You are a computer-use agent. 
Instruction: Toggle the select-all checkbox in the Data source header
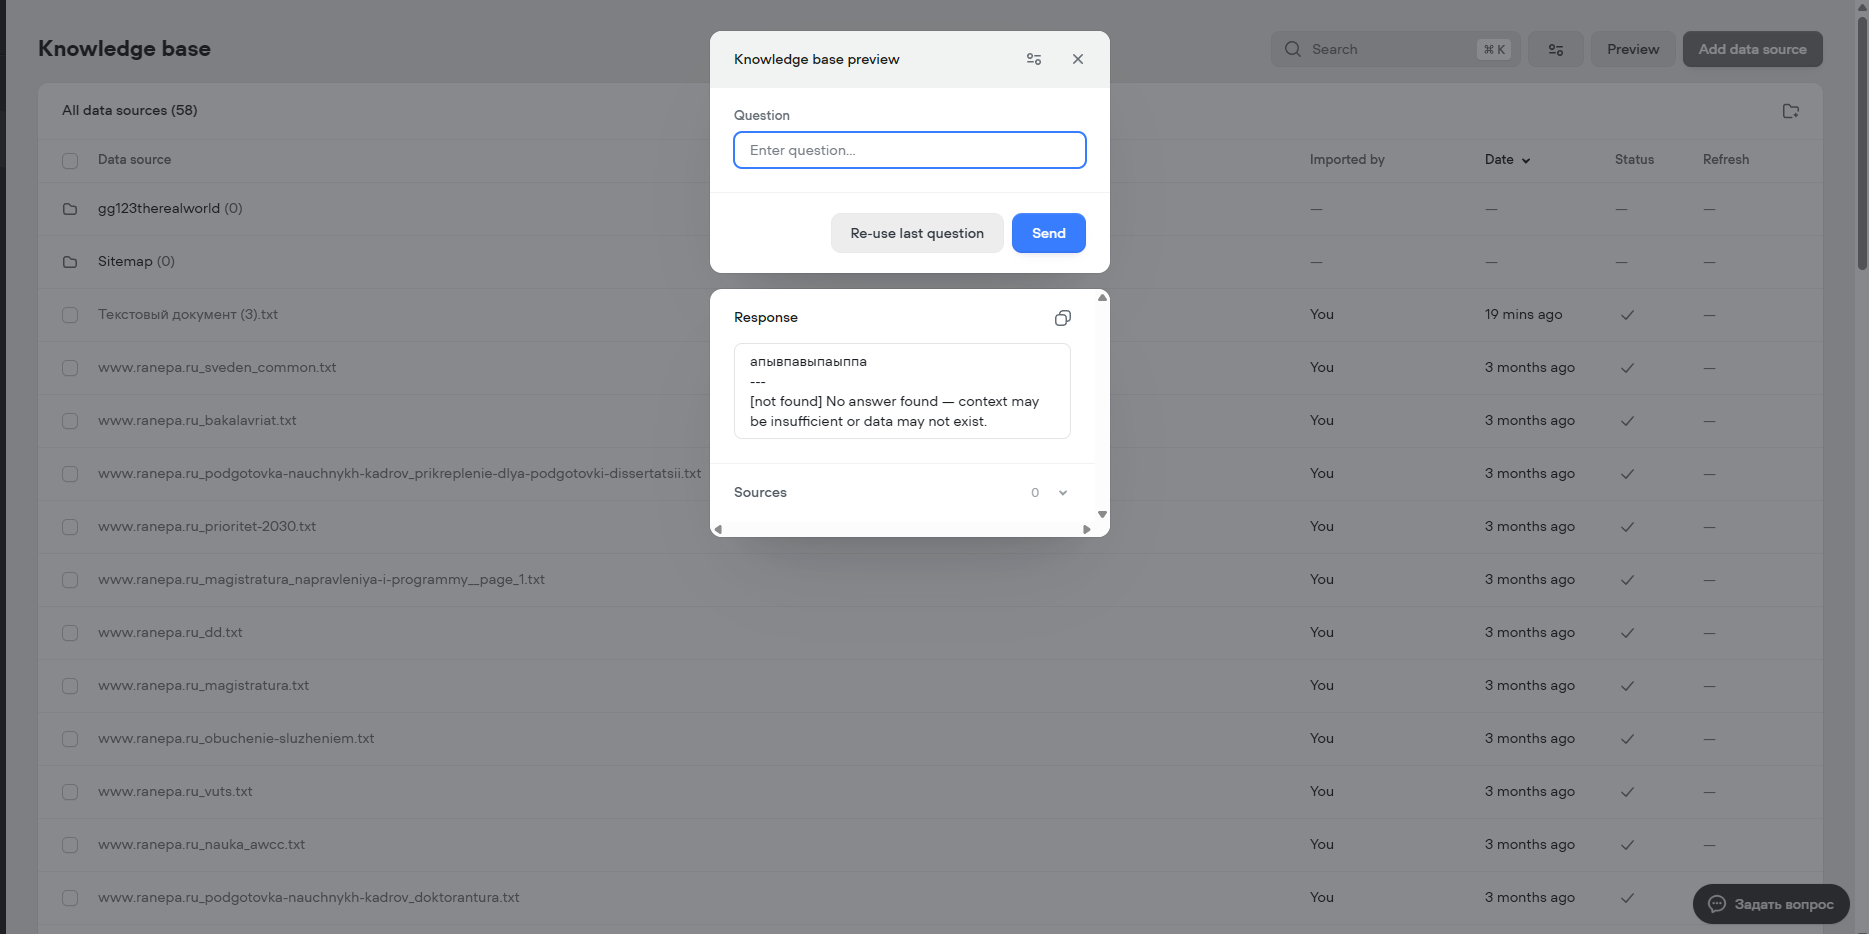[70, 161]
